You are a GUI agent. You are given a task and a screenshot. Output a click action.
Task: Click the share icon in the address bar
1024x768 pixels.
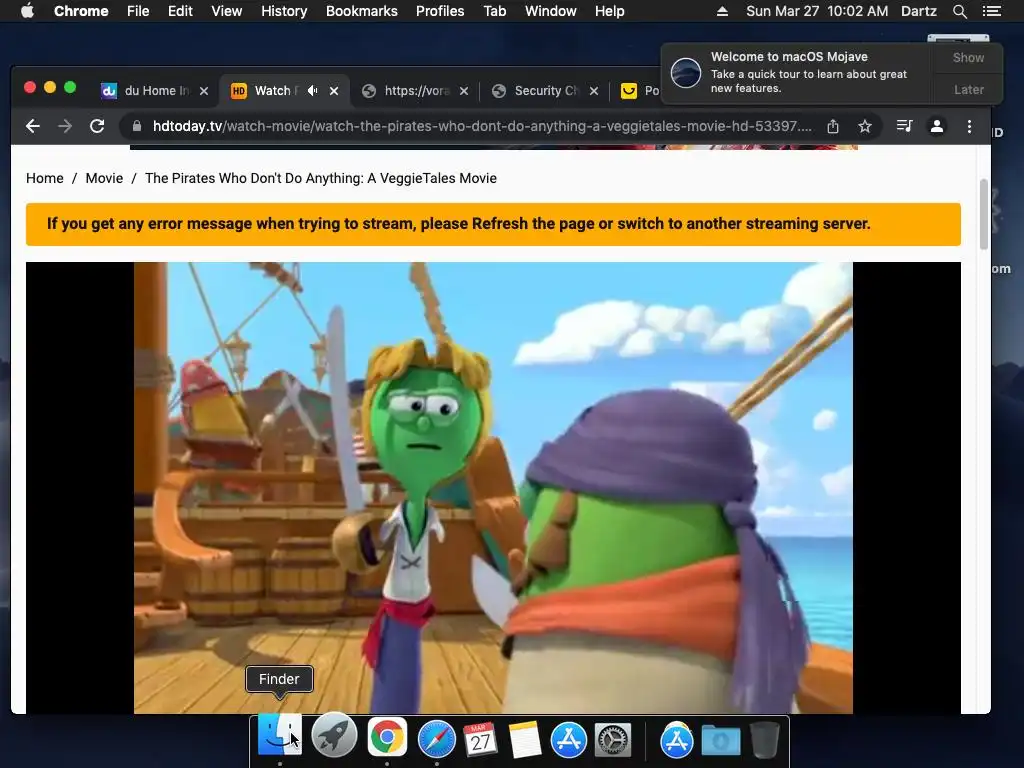tap(833, 126)
